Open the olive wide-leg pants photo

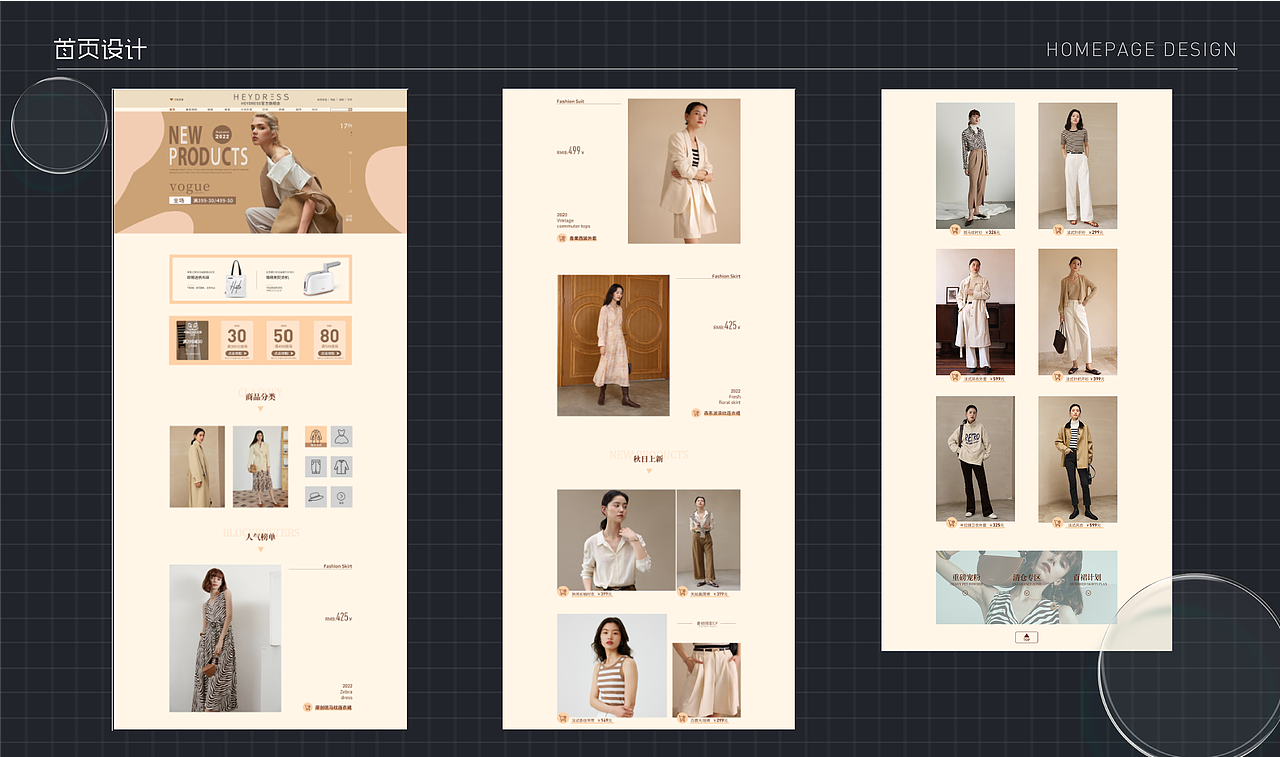(709, 539)
